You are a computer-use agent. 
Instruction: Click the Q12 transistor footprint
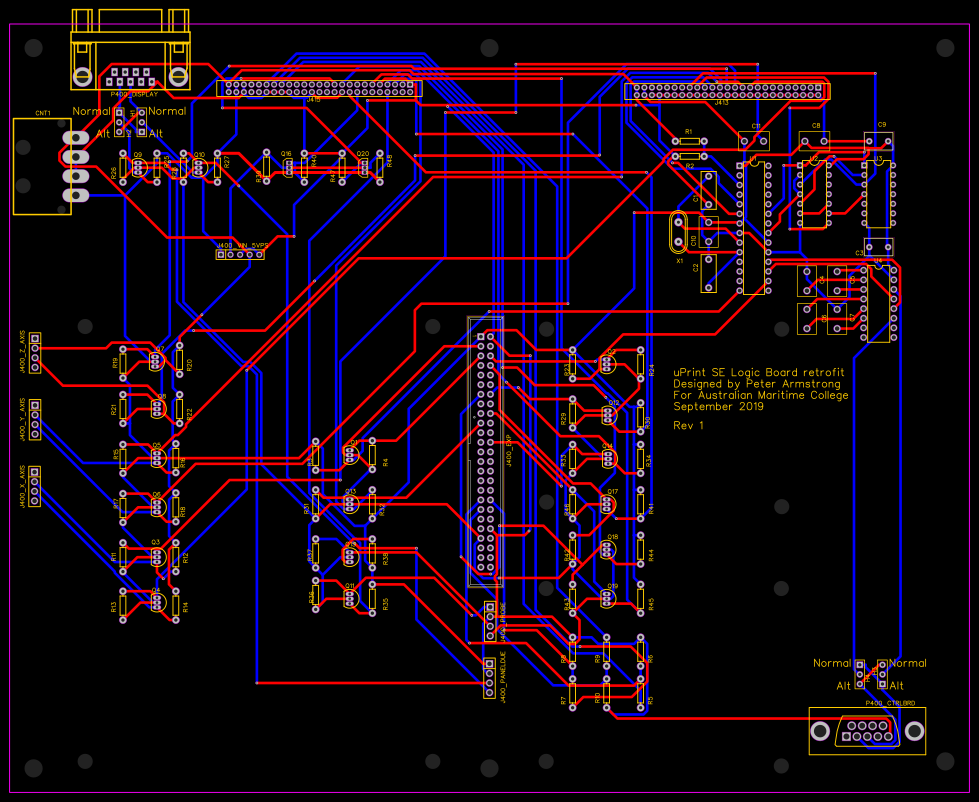[x=608, y=414]
